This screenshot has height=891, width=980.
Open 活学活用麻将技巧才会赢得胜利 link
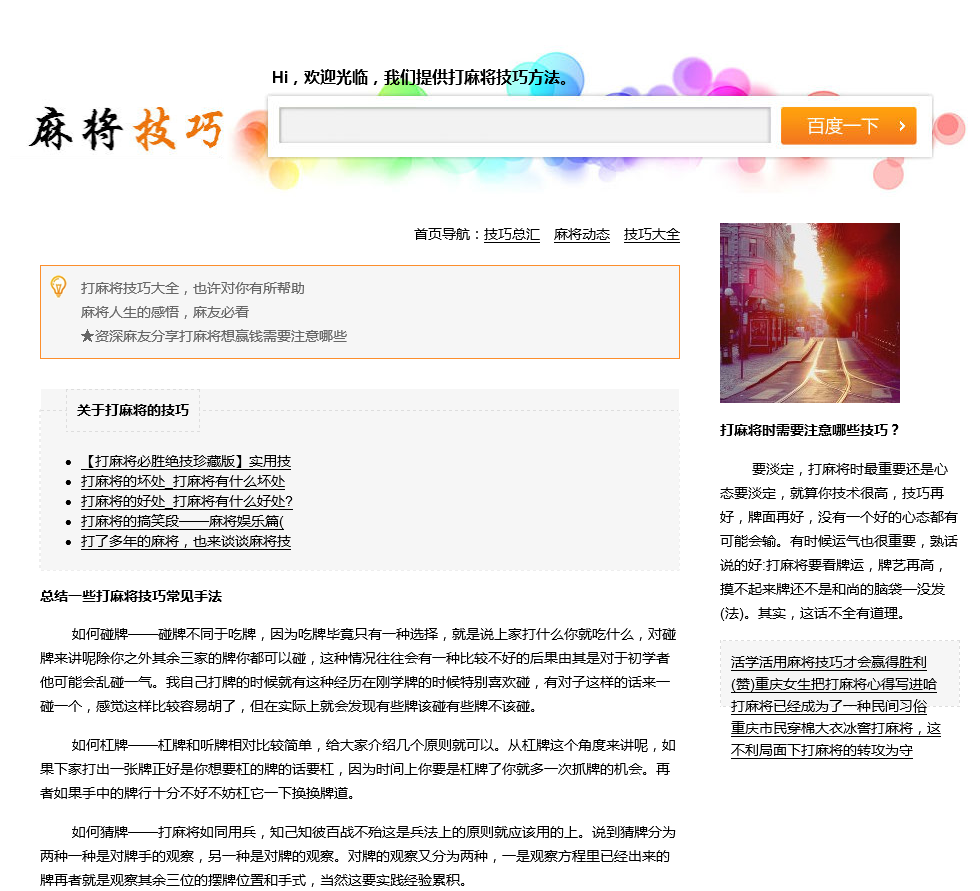pyautogui.click(x=828, y=662)
